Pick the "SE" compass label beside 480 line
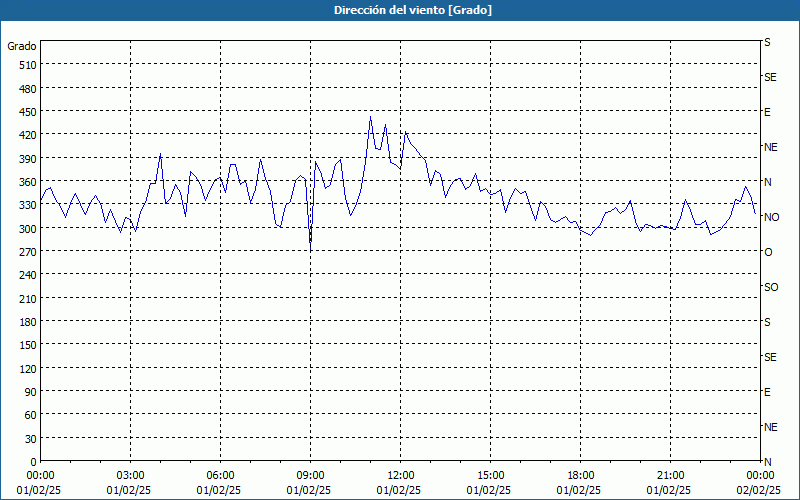 (x=770, y=78)
